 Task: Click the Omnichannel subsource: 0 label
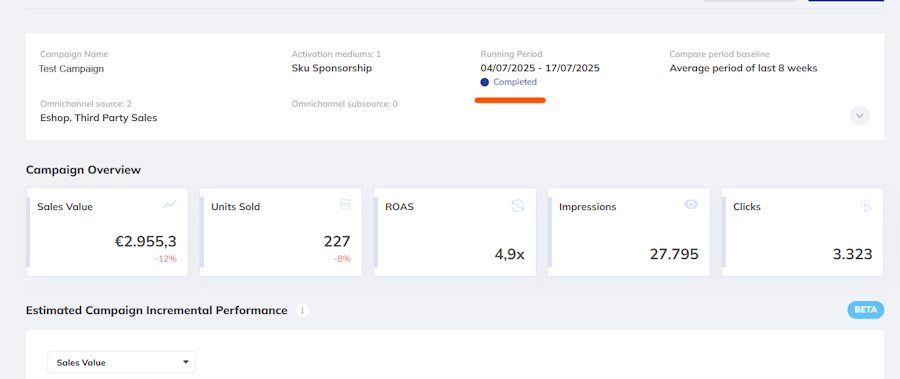(x=344, y=104)
